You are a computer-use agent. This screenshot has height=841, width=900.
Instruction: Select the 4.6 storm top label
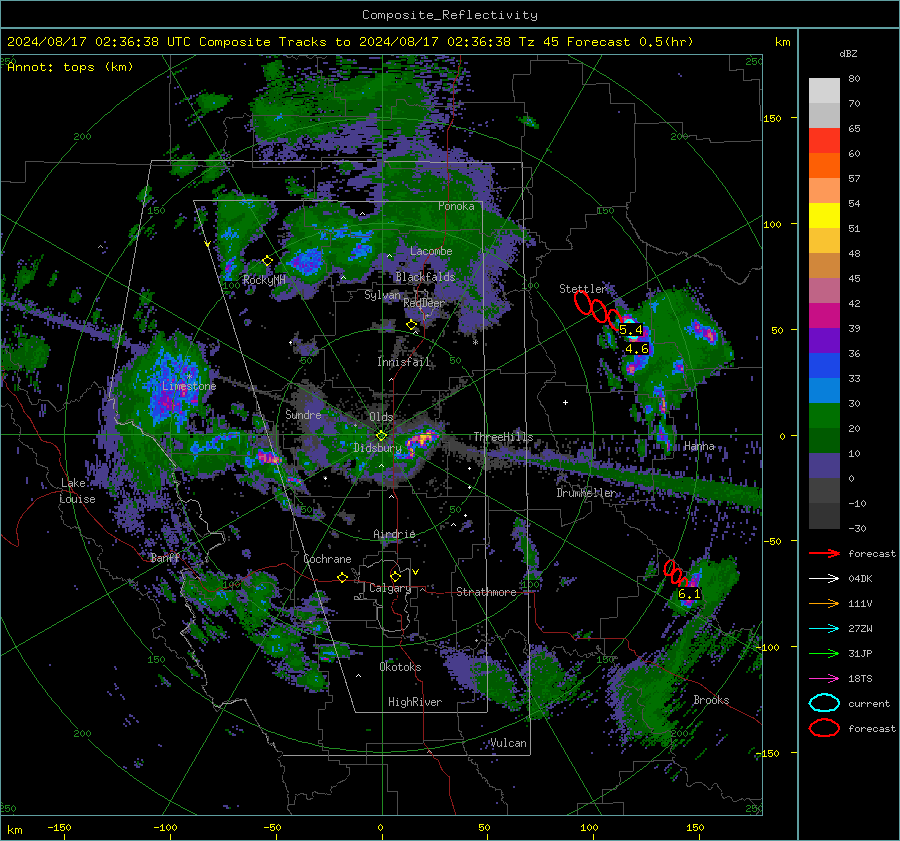click(637, 348)
